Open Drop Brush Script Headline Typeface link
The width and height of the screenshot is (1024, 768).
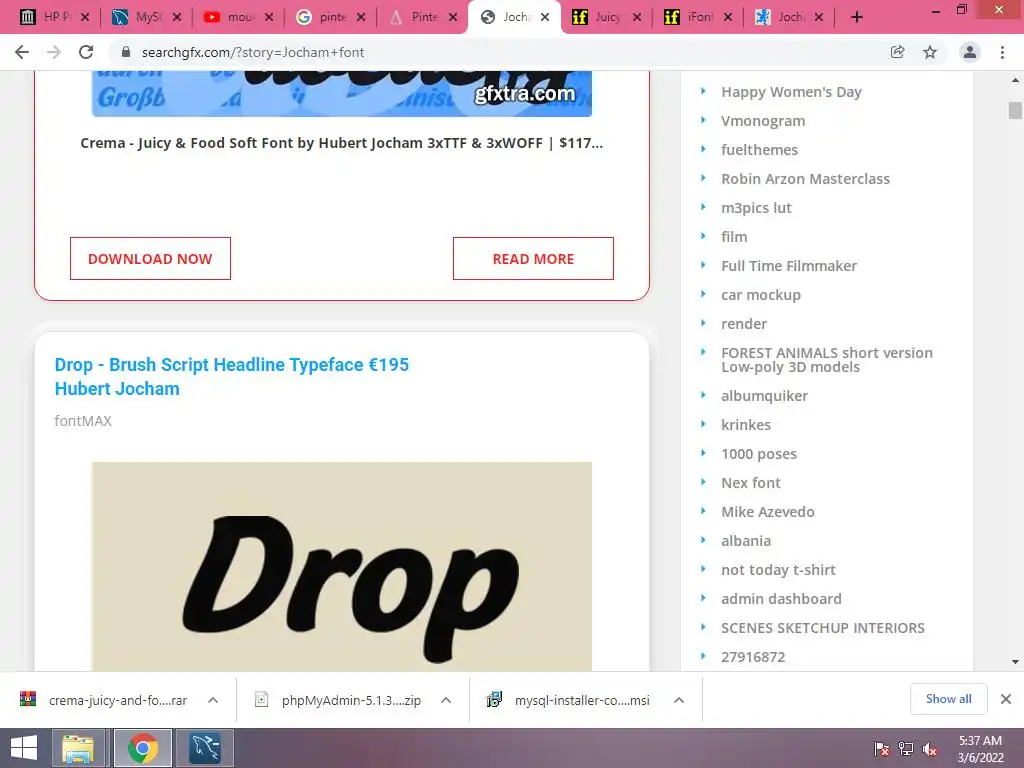[231, 376]
